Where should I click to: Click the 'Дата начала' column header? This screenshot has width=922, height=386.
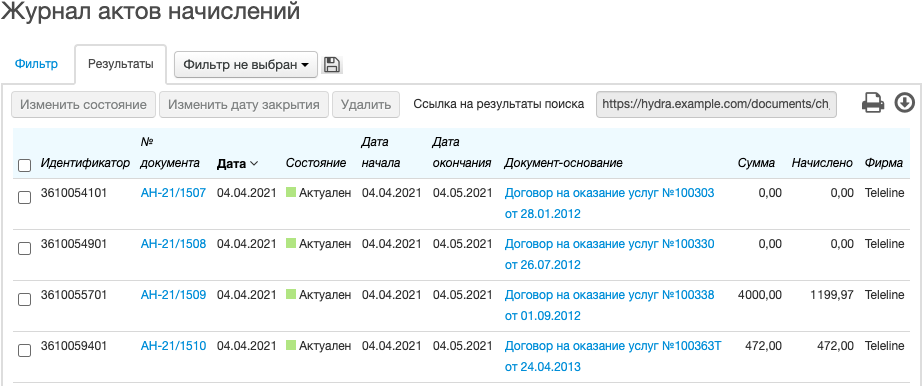point(381,152)
